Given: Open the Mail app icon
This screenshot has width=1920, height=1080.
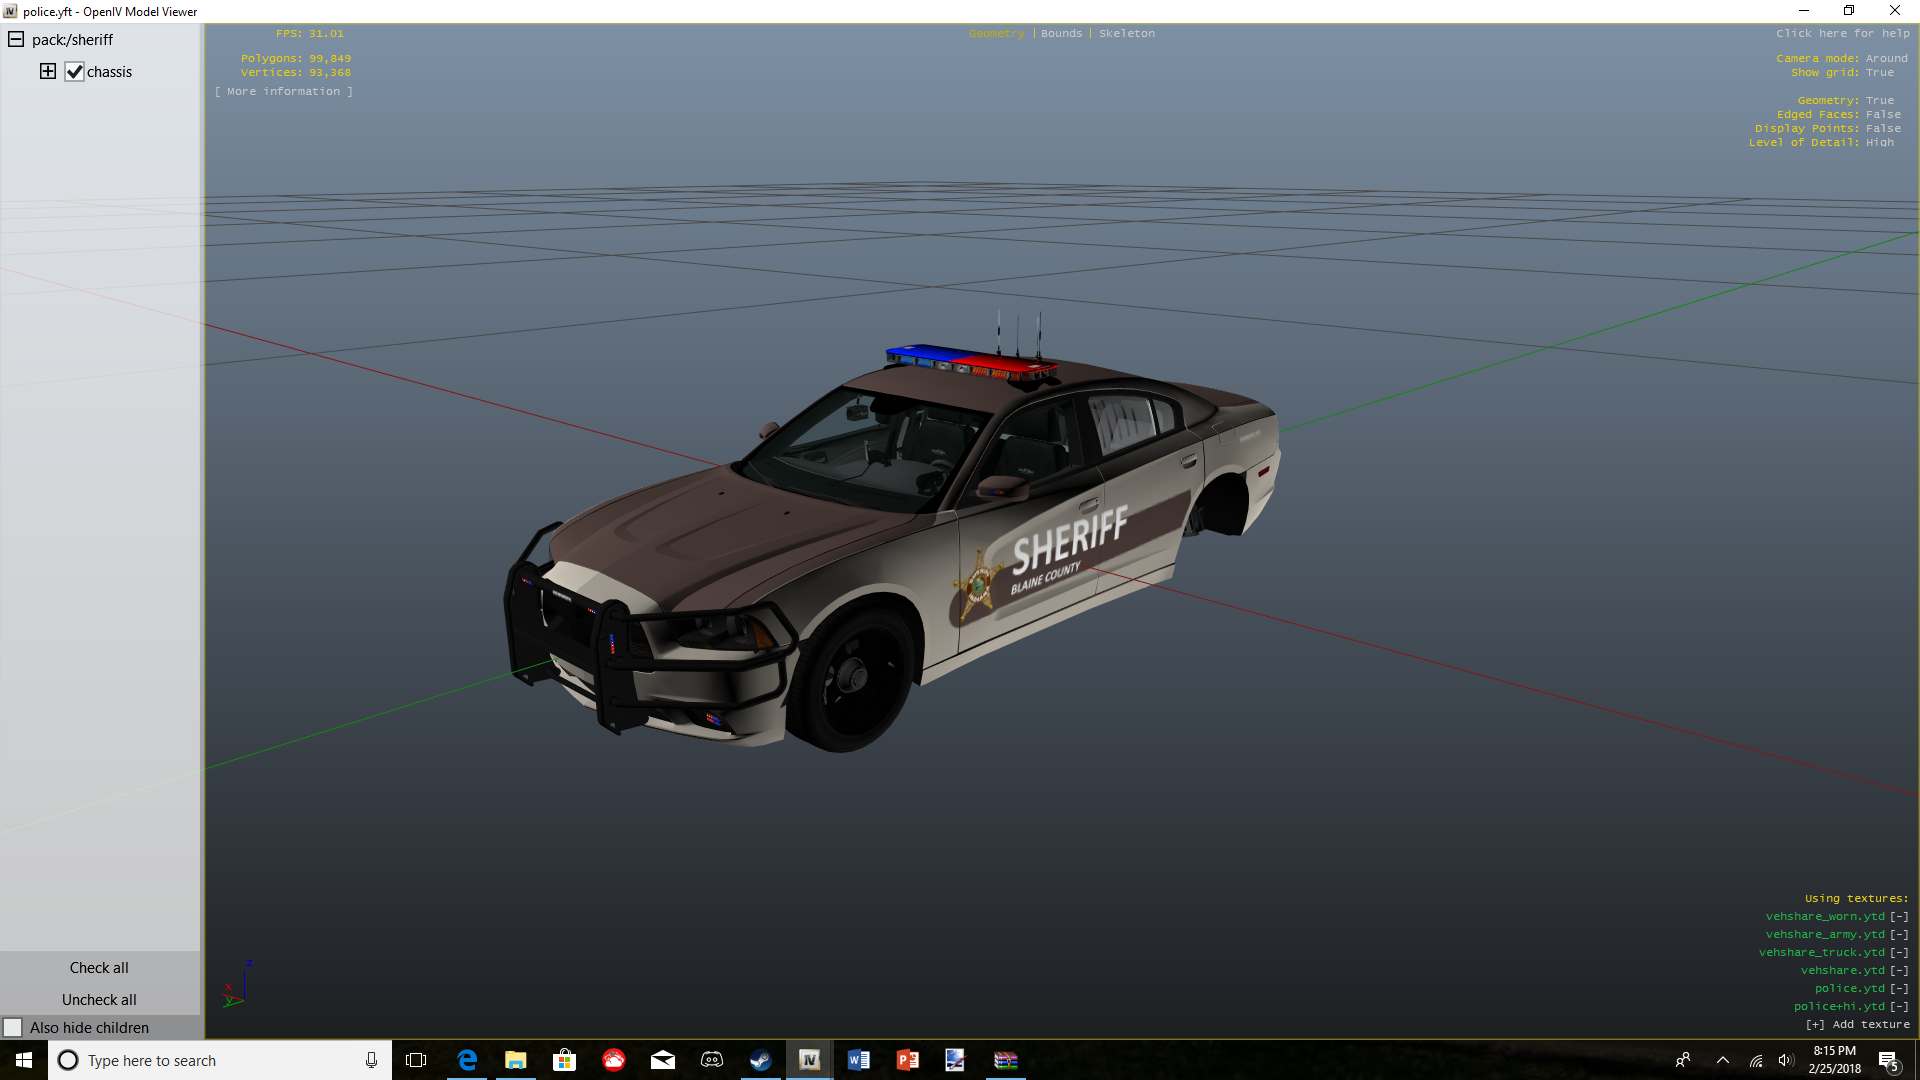Looking at the screenshot, I should pos(663,1060).
